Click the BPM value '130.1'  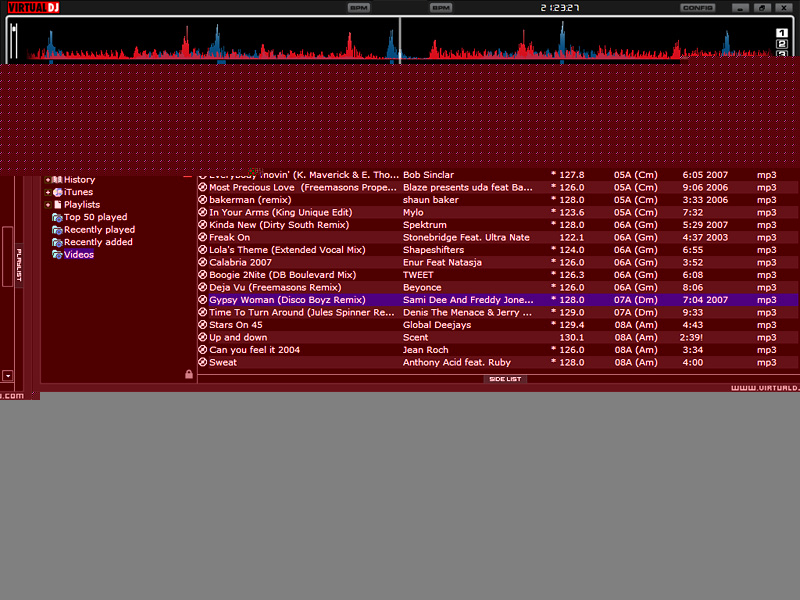click(572, 337)
